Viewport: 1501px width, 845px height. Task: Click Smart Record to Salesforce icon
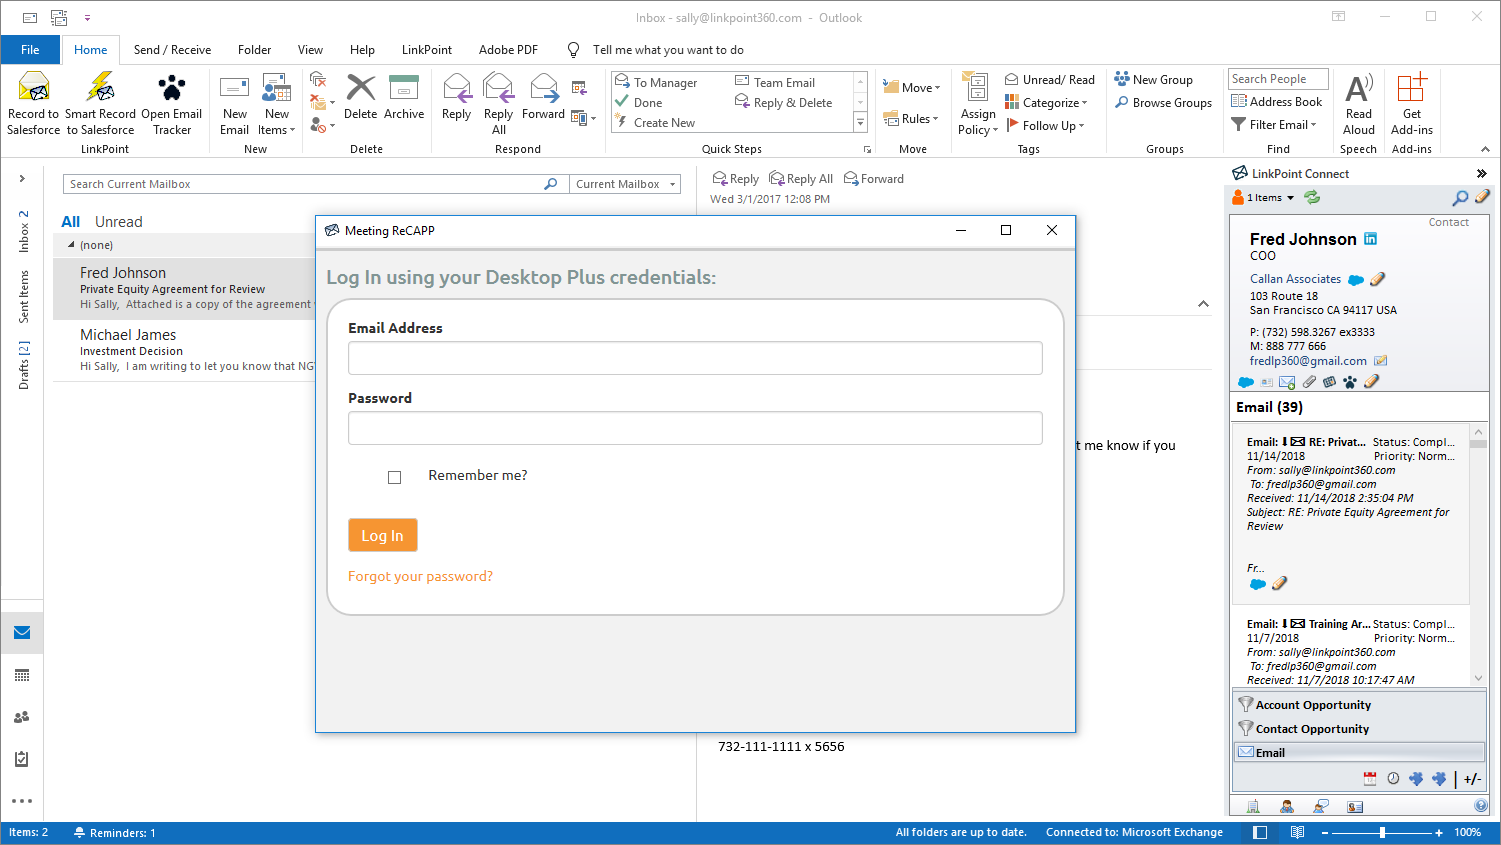coord(100,88)
